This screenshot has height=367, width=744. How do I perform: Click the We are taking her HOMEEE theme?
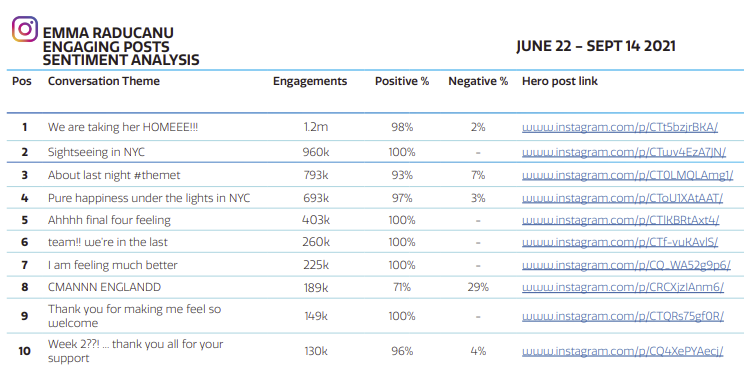pos(123,127)
